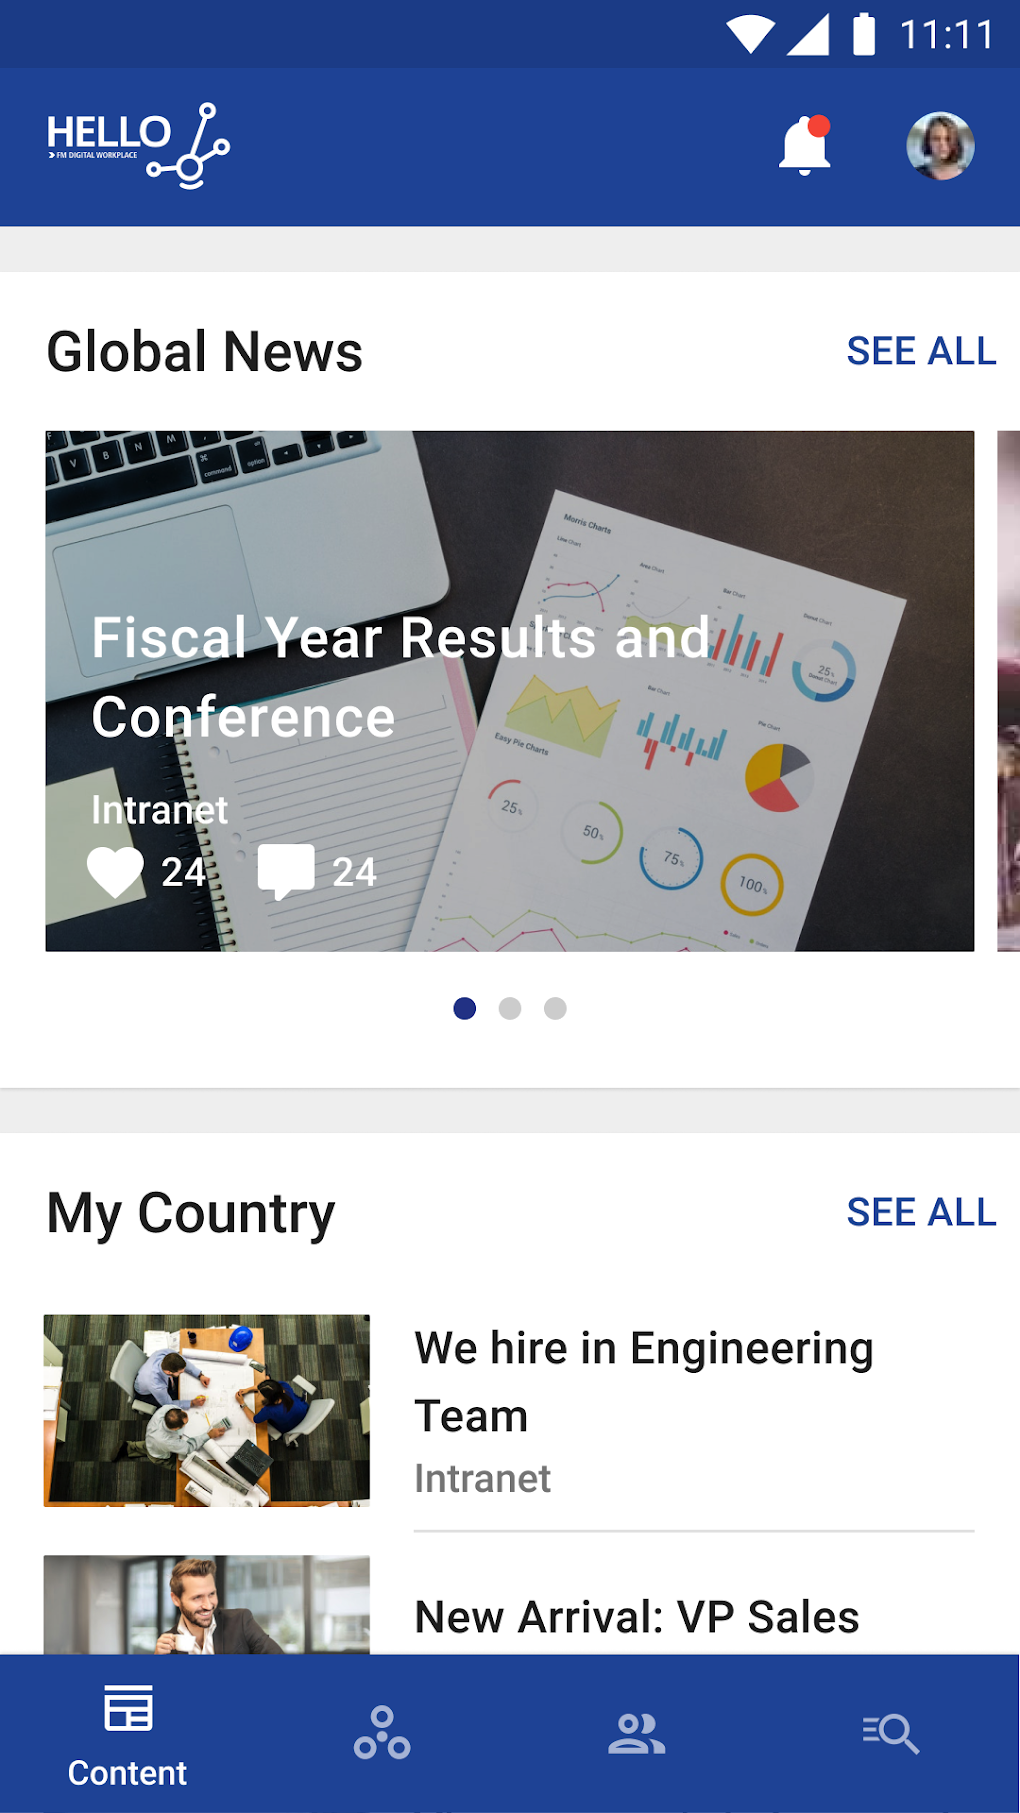Tap the next news card peeking at right
Screen dimensions: 1020x1813
(x=1008, y=690)
